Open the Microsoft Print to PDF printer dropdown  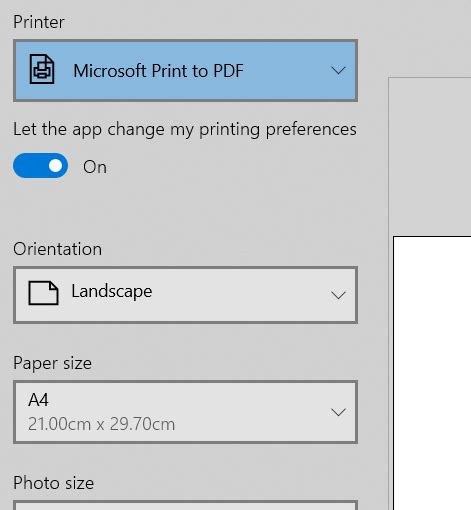[185, 71]
